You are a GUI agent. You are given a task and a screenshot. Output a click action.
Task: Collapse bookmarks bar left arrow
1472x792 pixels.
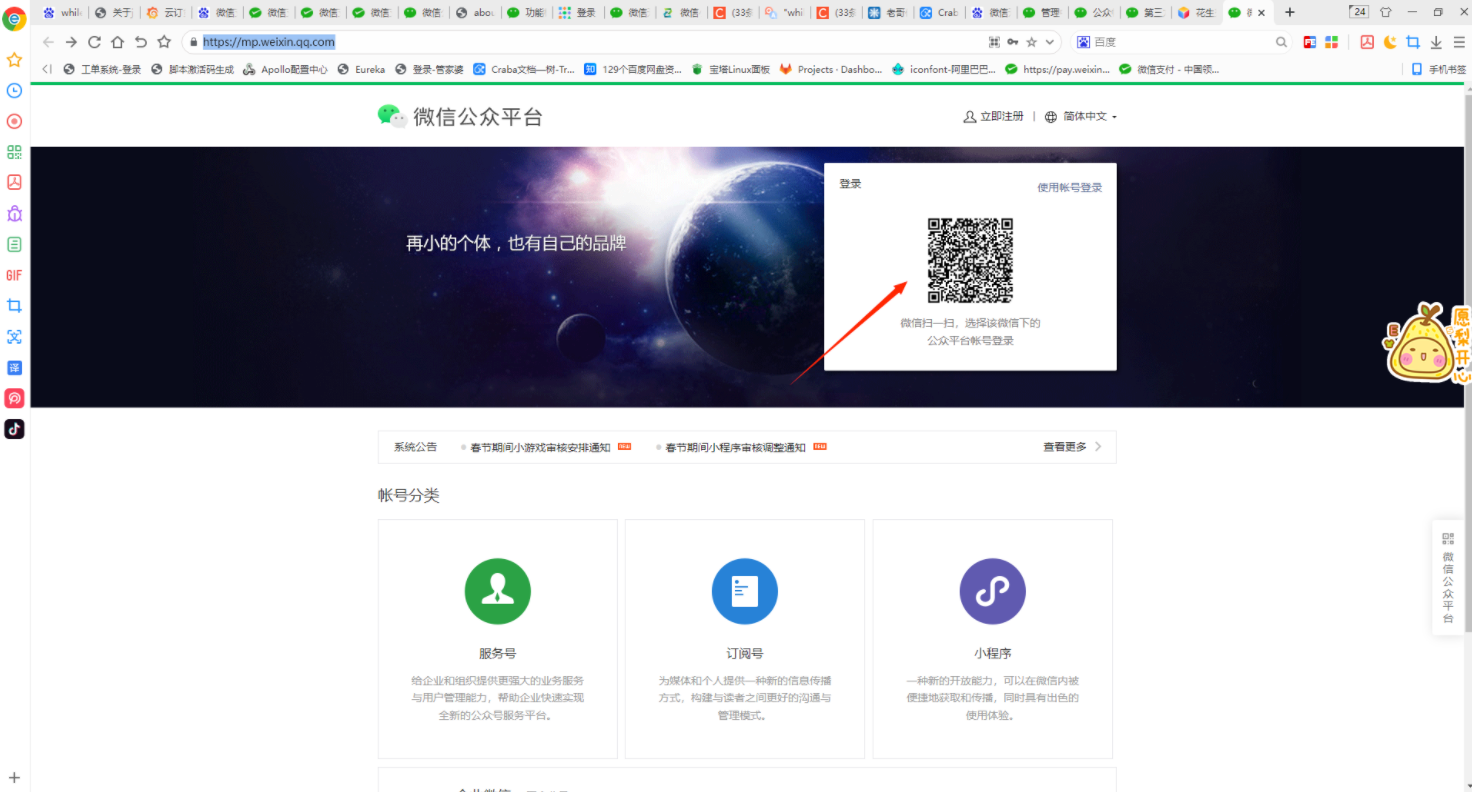(x=46, y=69)
